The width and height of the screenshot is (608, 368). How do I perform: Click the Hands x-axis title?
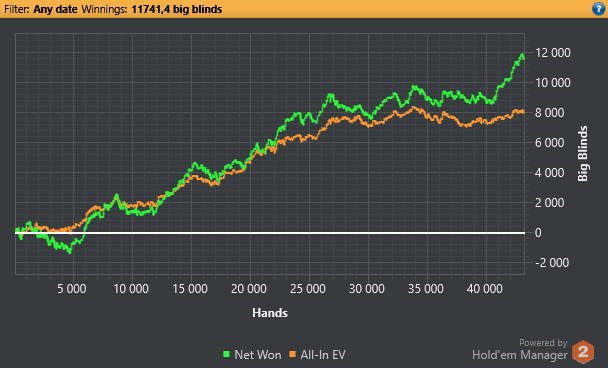270,313
